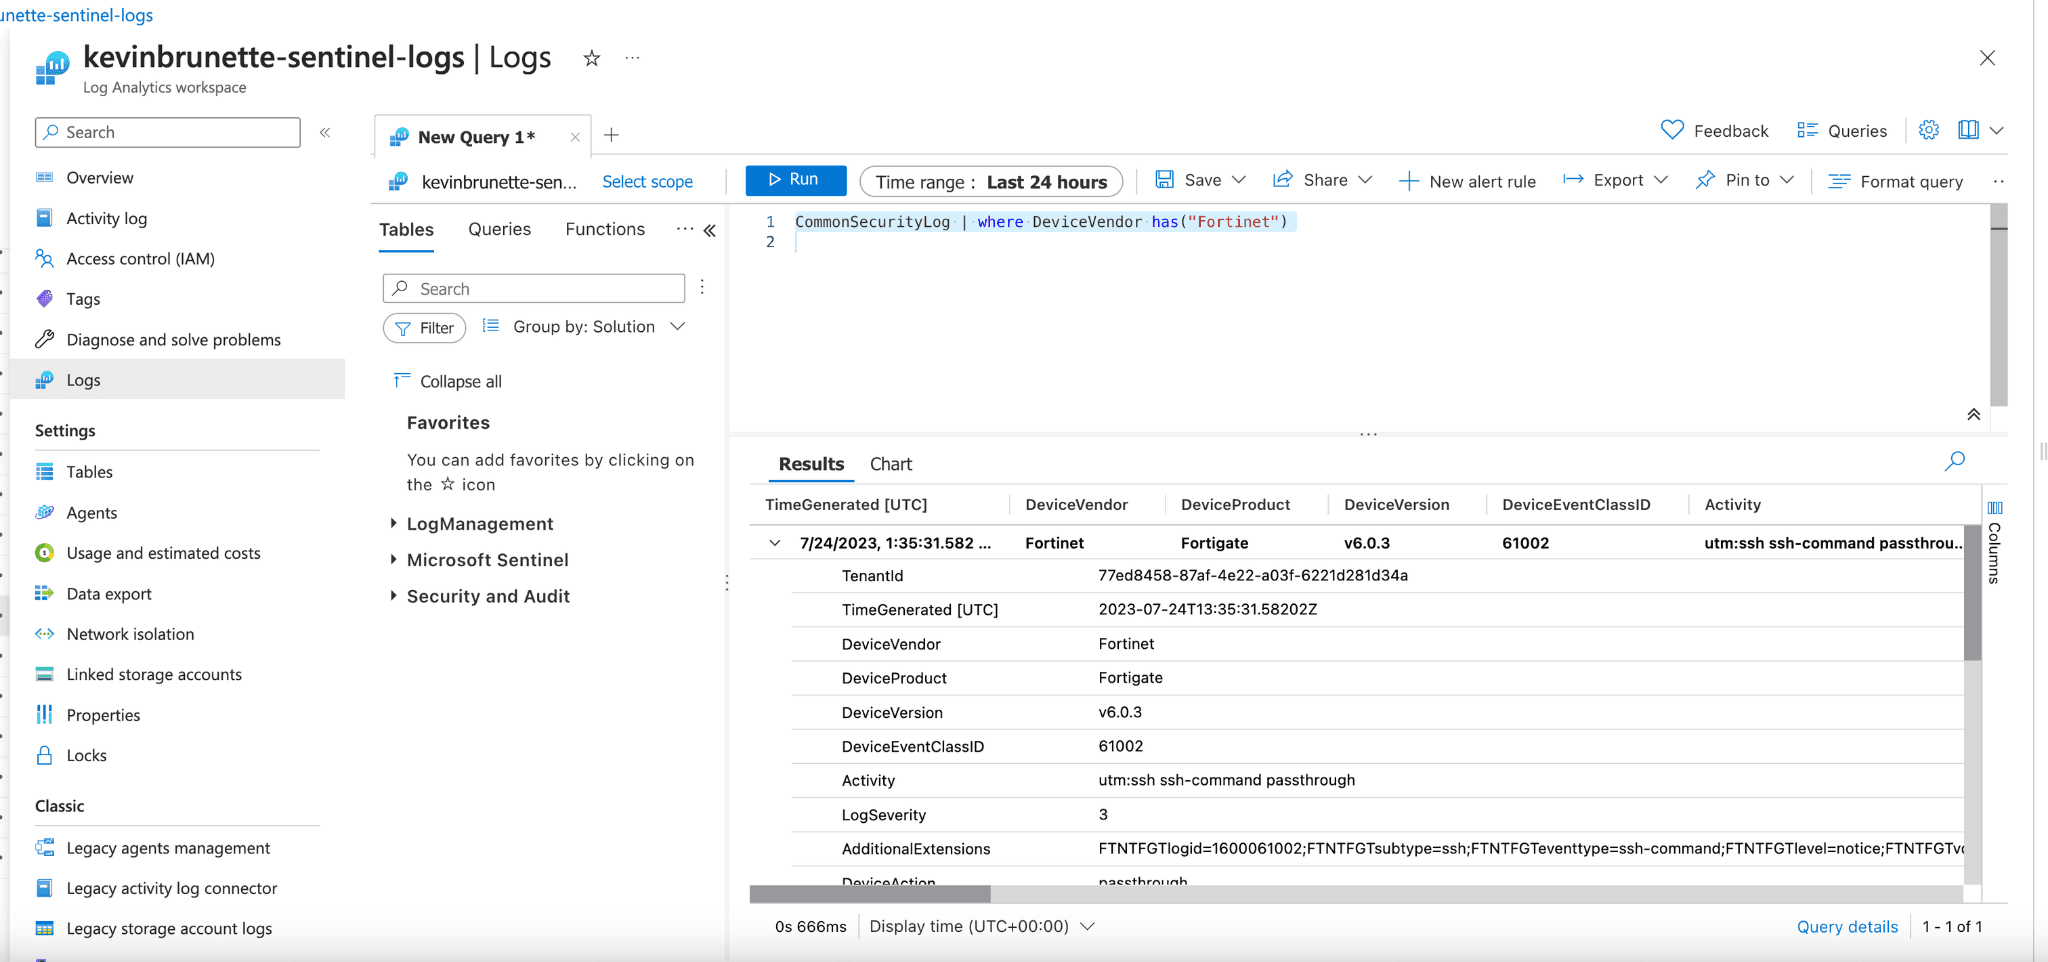Add a new query tab with plus icon
The height and width of the screenshot is (962, 2048).
[x=612, y=135]
